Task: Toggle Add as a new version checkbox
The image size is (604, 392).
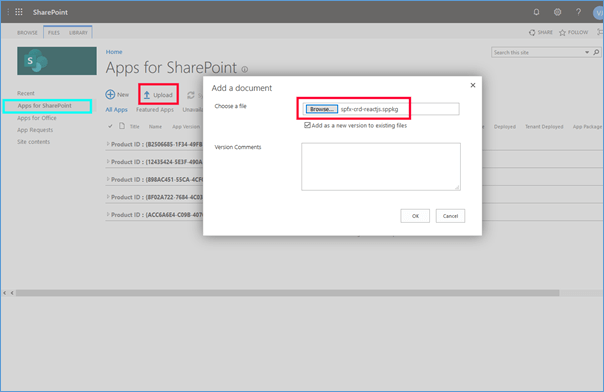Action: click(x=307, y=125)
